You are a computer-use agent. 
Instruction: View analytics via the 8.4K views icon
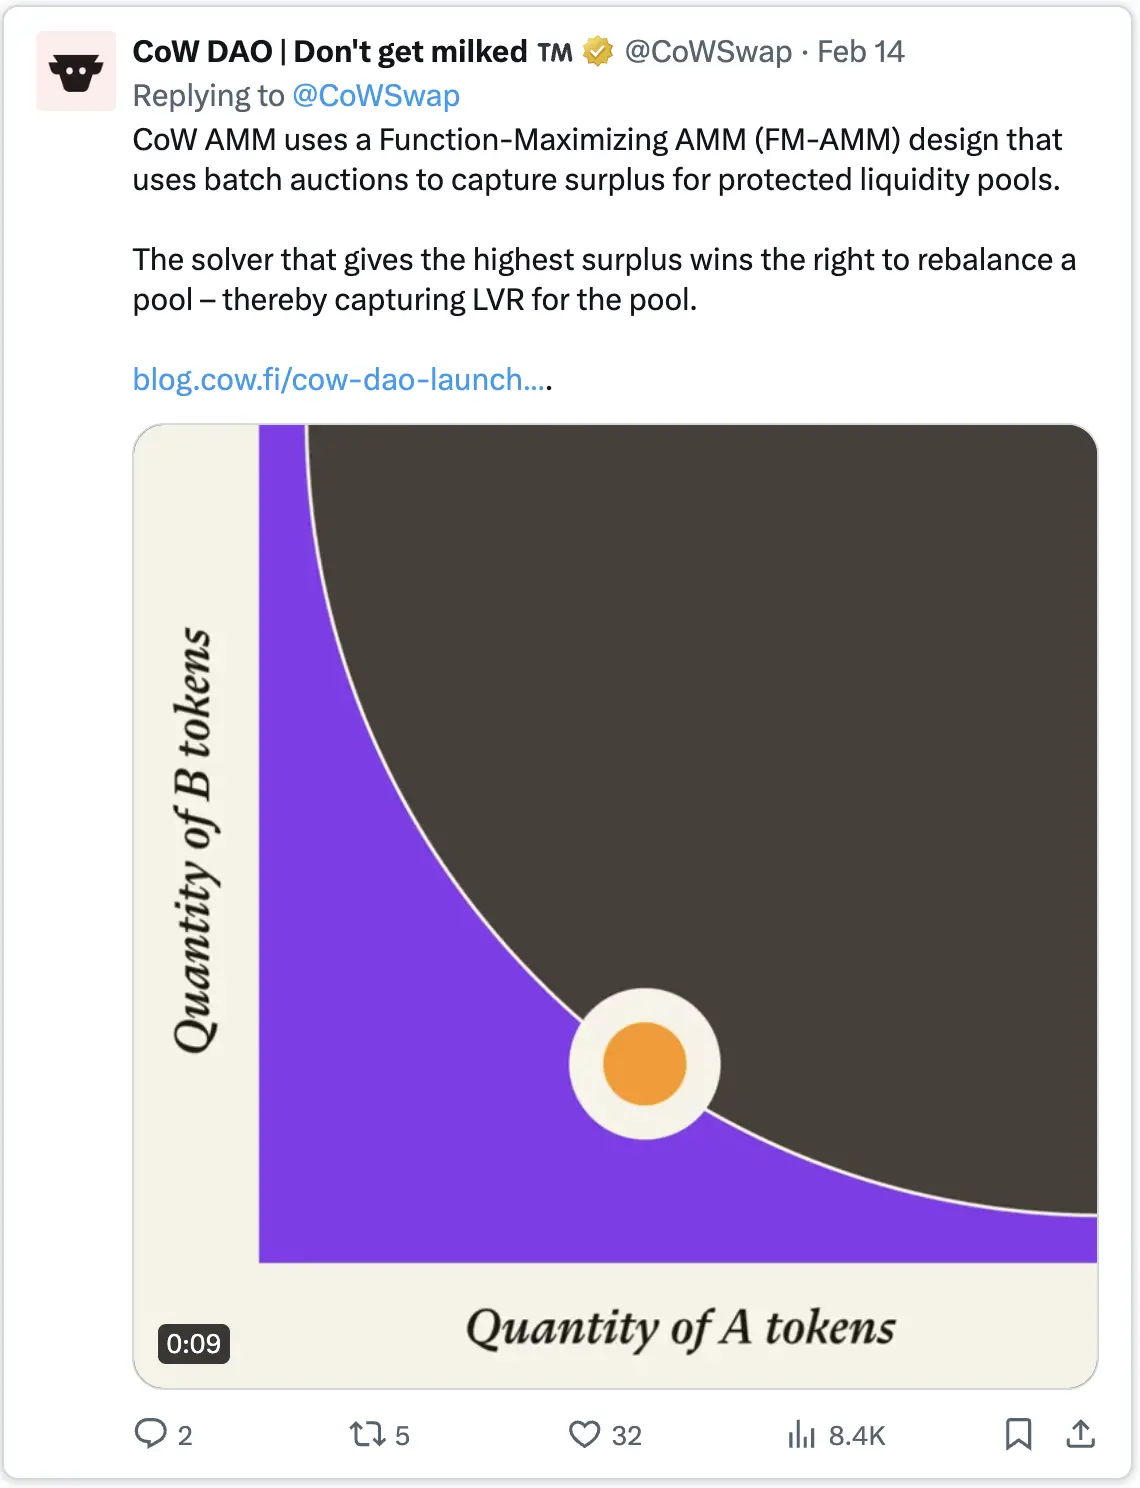tap(801, 1435)
